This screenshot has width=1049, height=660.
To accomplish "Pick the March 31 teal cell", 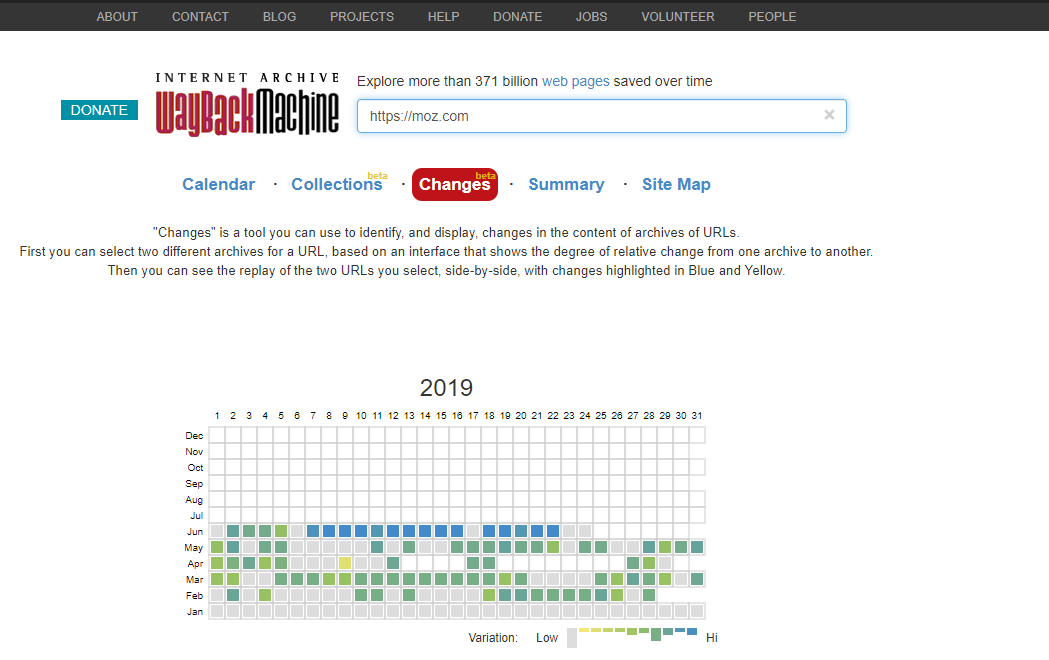I will 697,579.
